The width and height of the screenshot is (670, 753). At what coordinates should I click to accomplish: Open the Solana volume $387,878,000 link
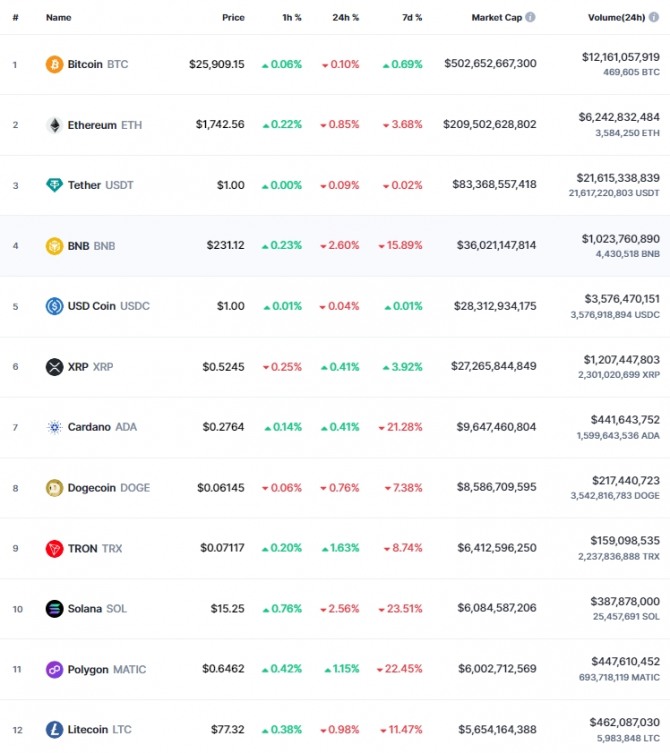(x=625, y=601)
